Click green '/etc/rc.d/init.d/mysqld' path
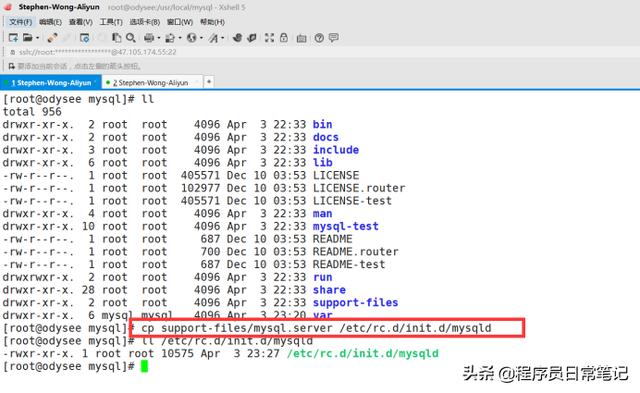 tap(362, 353)
